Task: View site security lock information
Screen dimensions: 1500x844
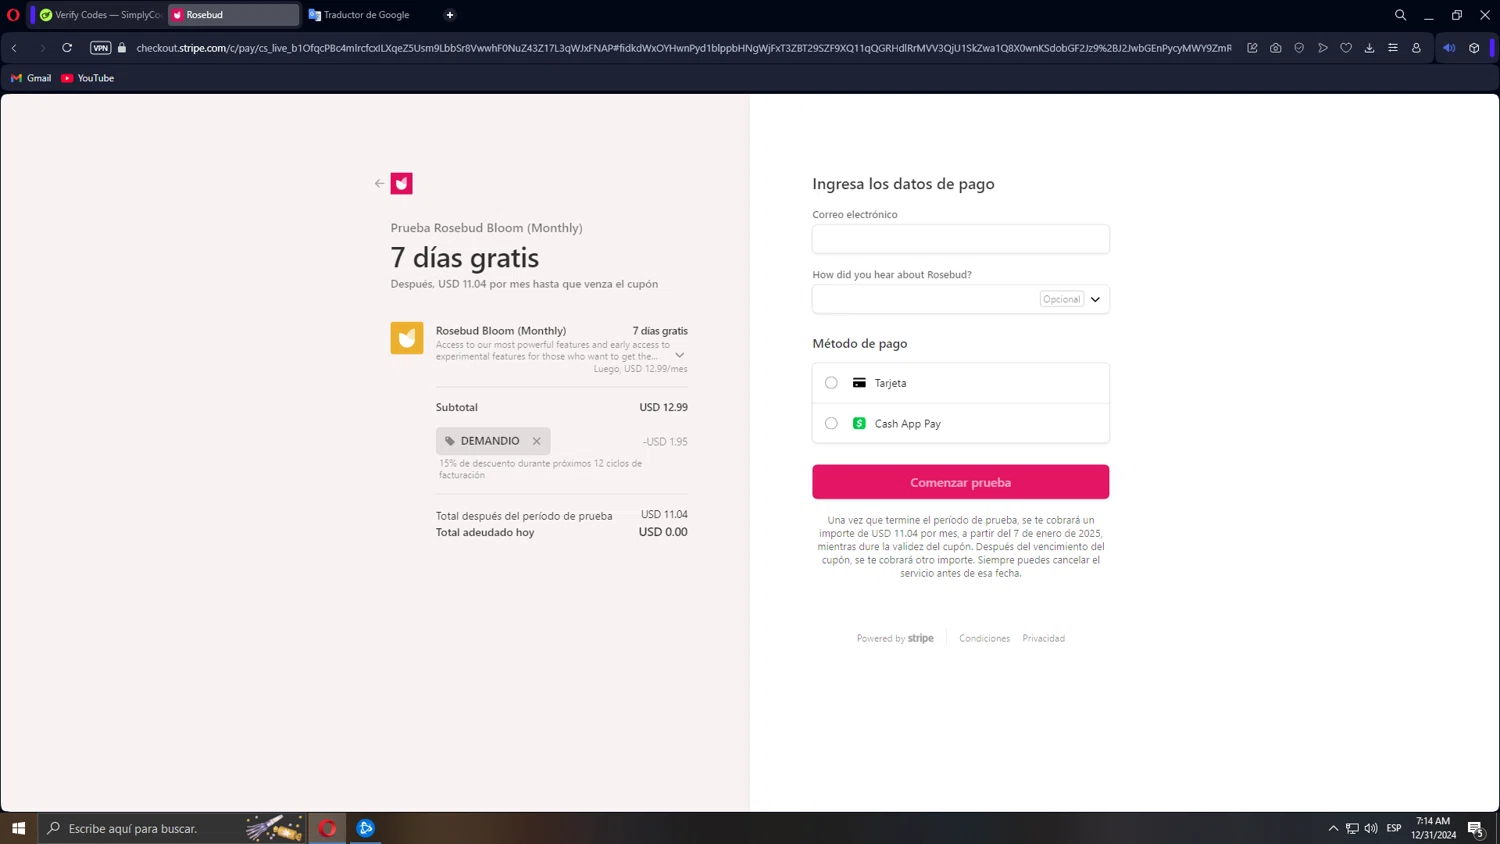Action: (x=122, y=48)
